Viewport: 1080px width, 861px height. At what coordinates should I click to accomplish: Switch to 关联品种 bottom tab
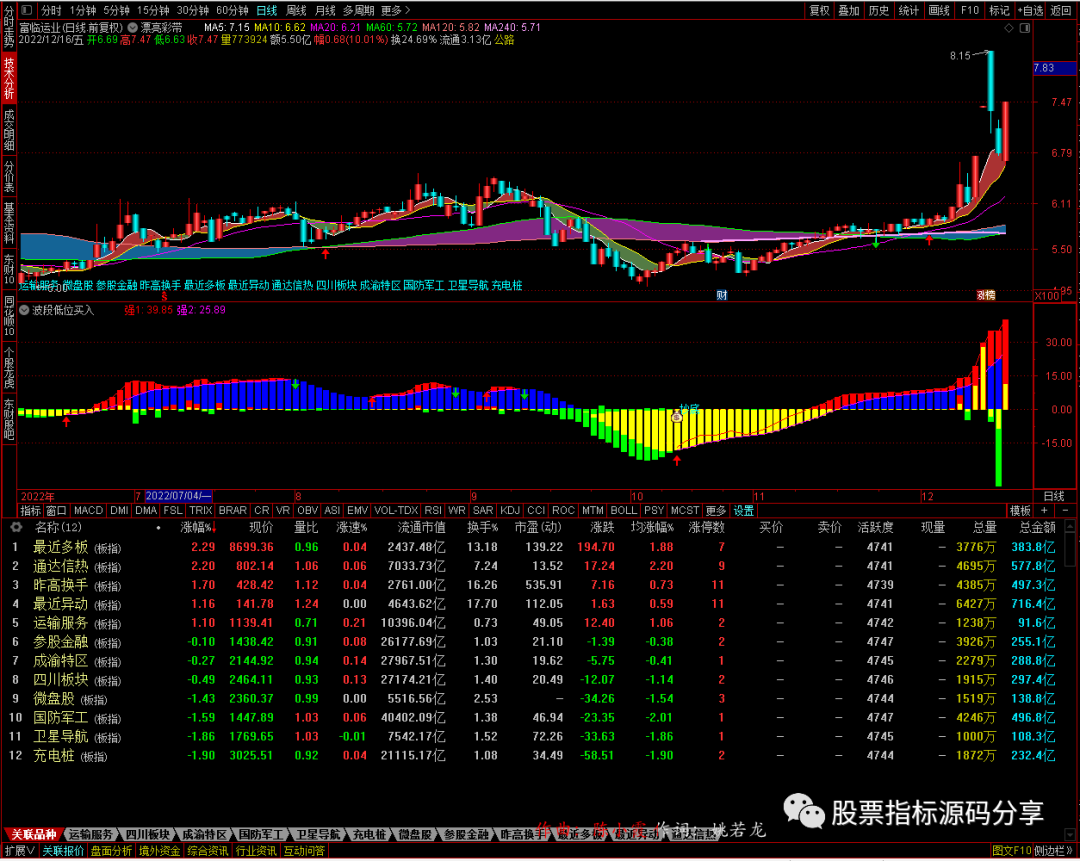[x=33, y=834]
